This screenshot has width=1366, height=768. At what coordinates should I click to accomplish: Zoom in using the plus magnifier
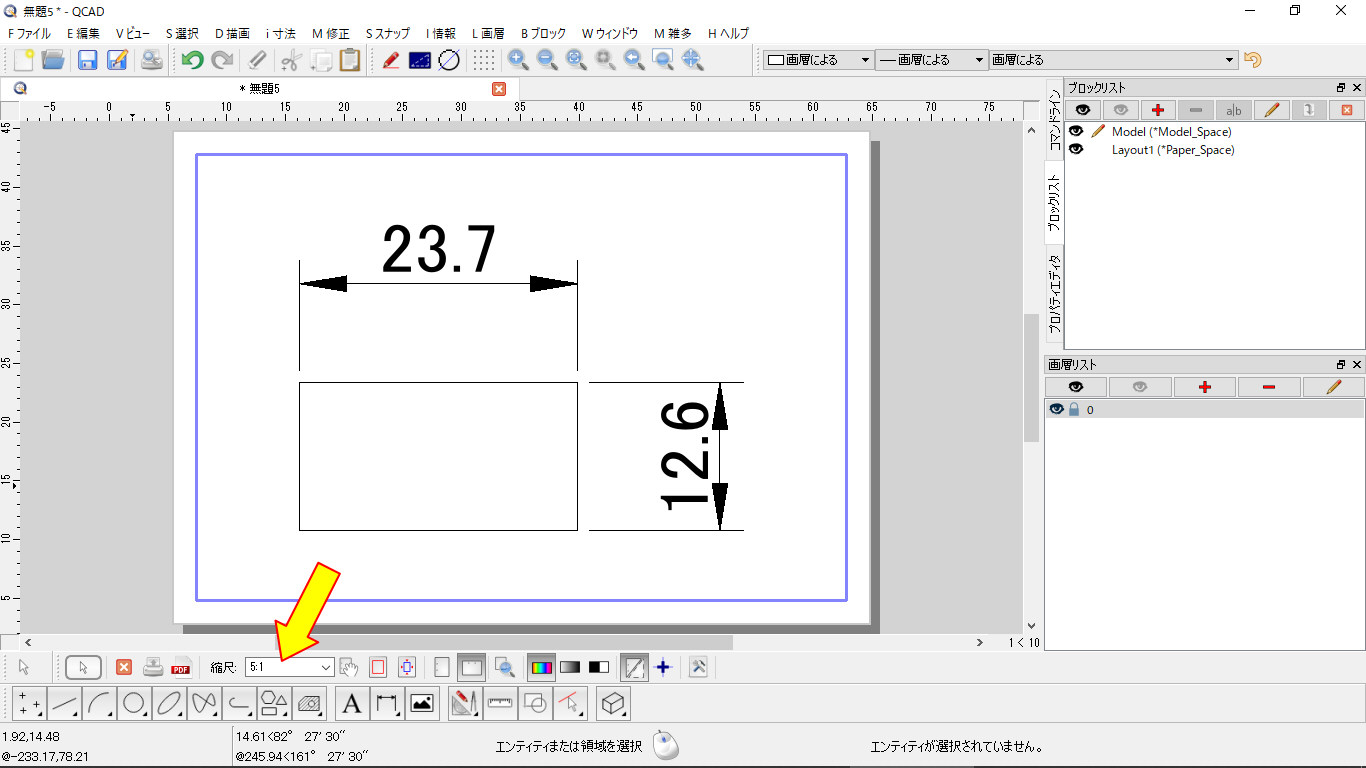(518, 60)
